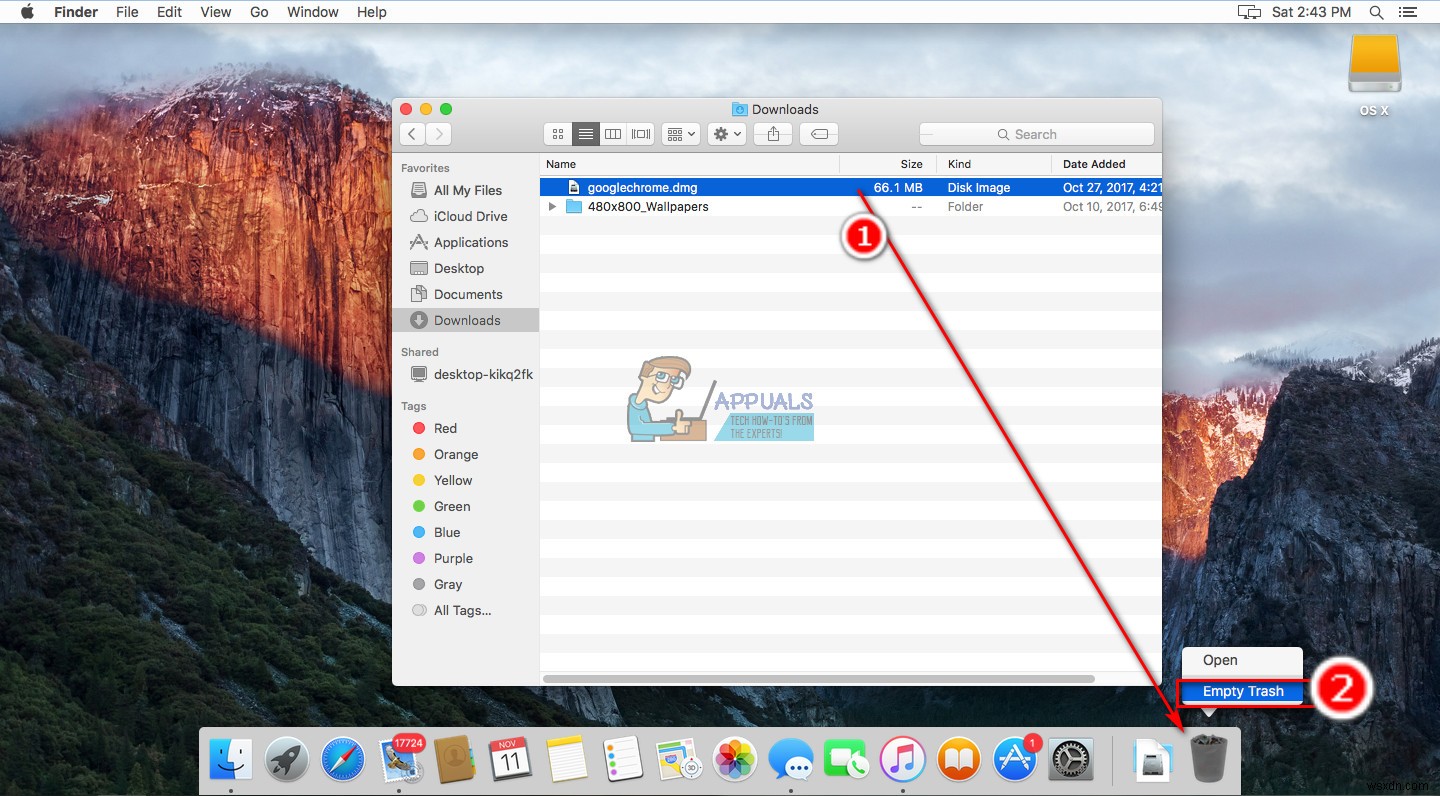Launch the App Store from the Dock
The height and width of the screenshot is (796, 1440).
pyautogui.click(x=1015, y=759)
